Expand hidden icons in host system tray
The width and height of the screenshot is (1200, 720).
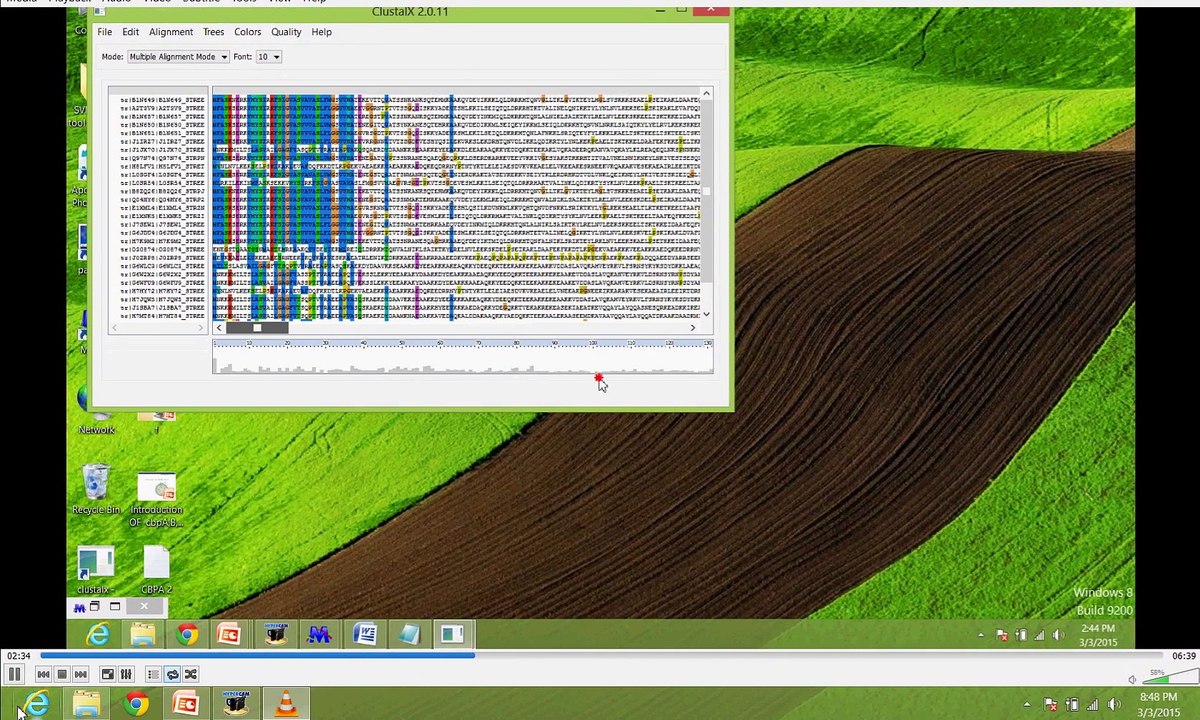click(x=1027, y=705)
